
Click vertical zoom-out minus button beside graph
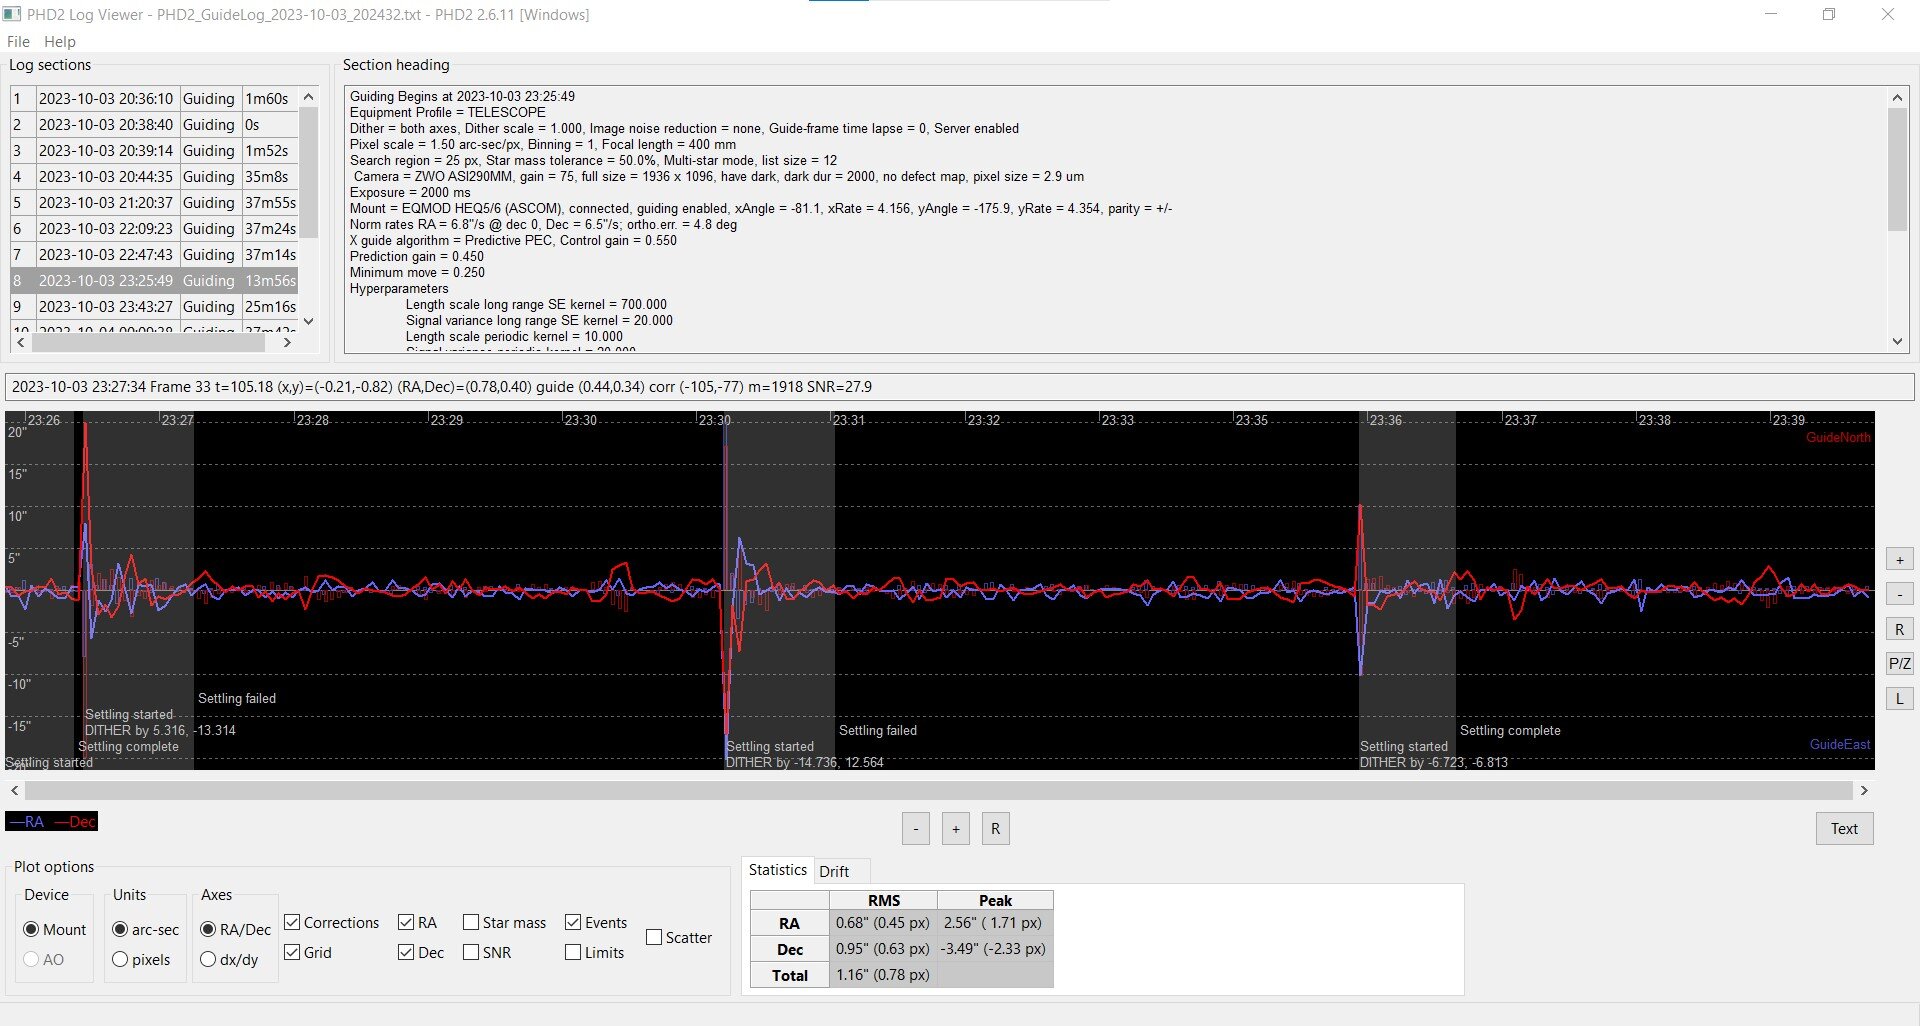pos(1899,595)
